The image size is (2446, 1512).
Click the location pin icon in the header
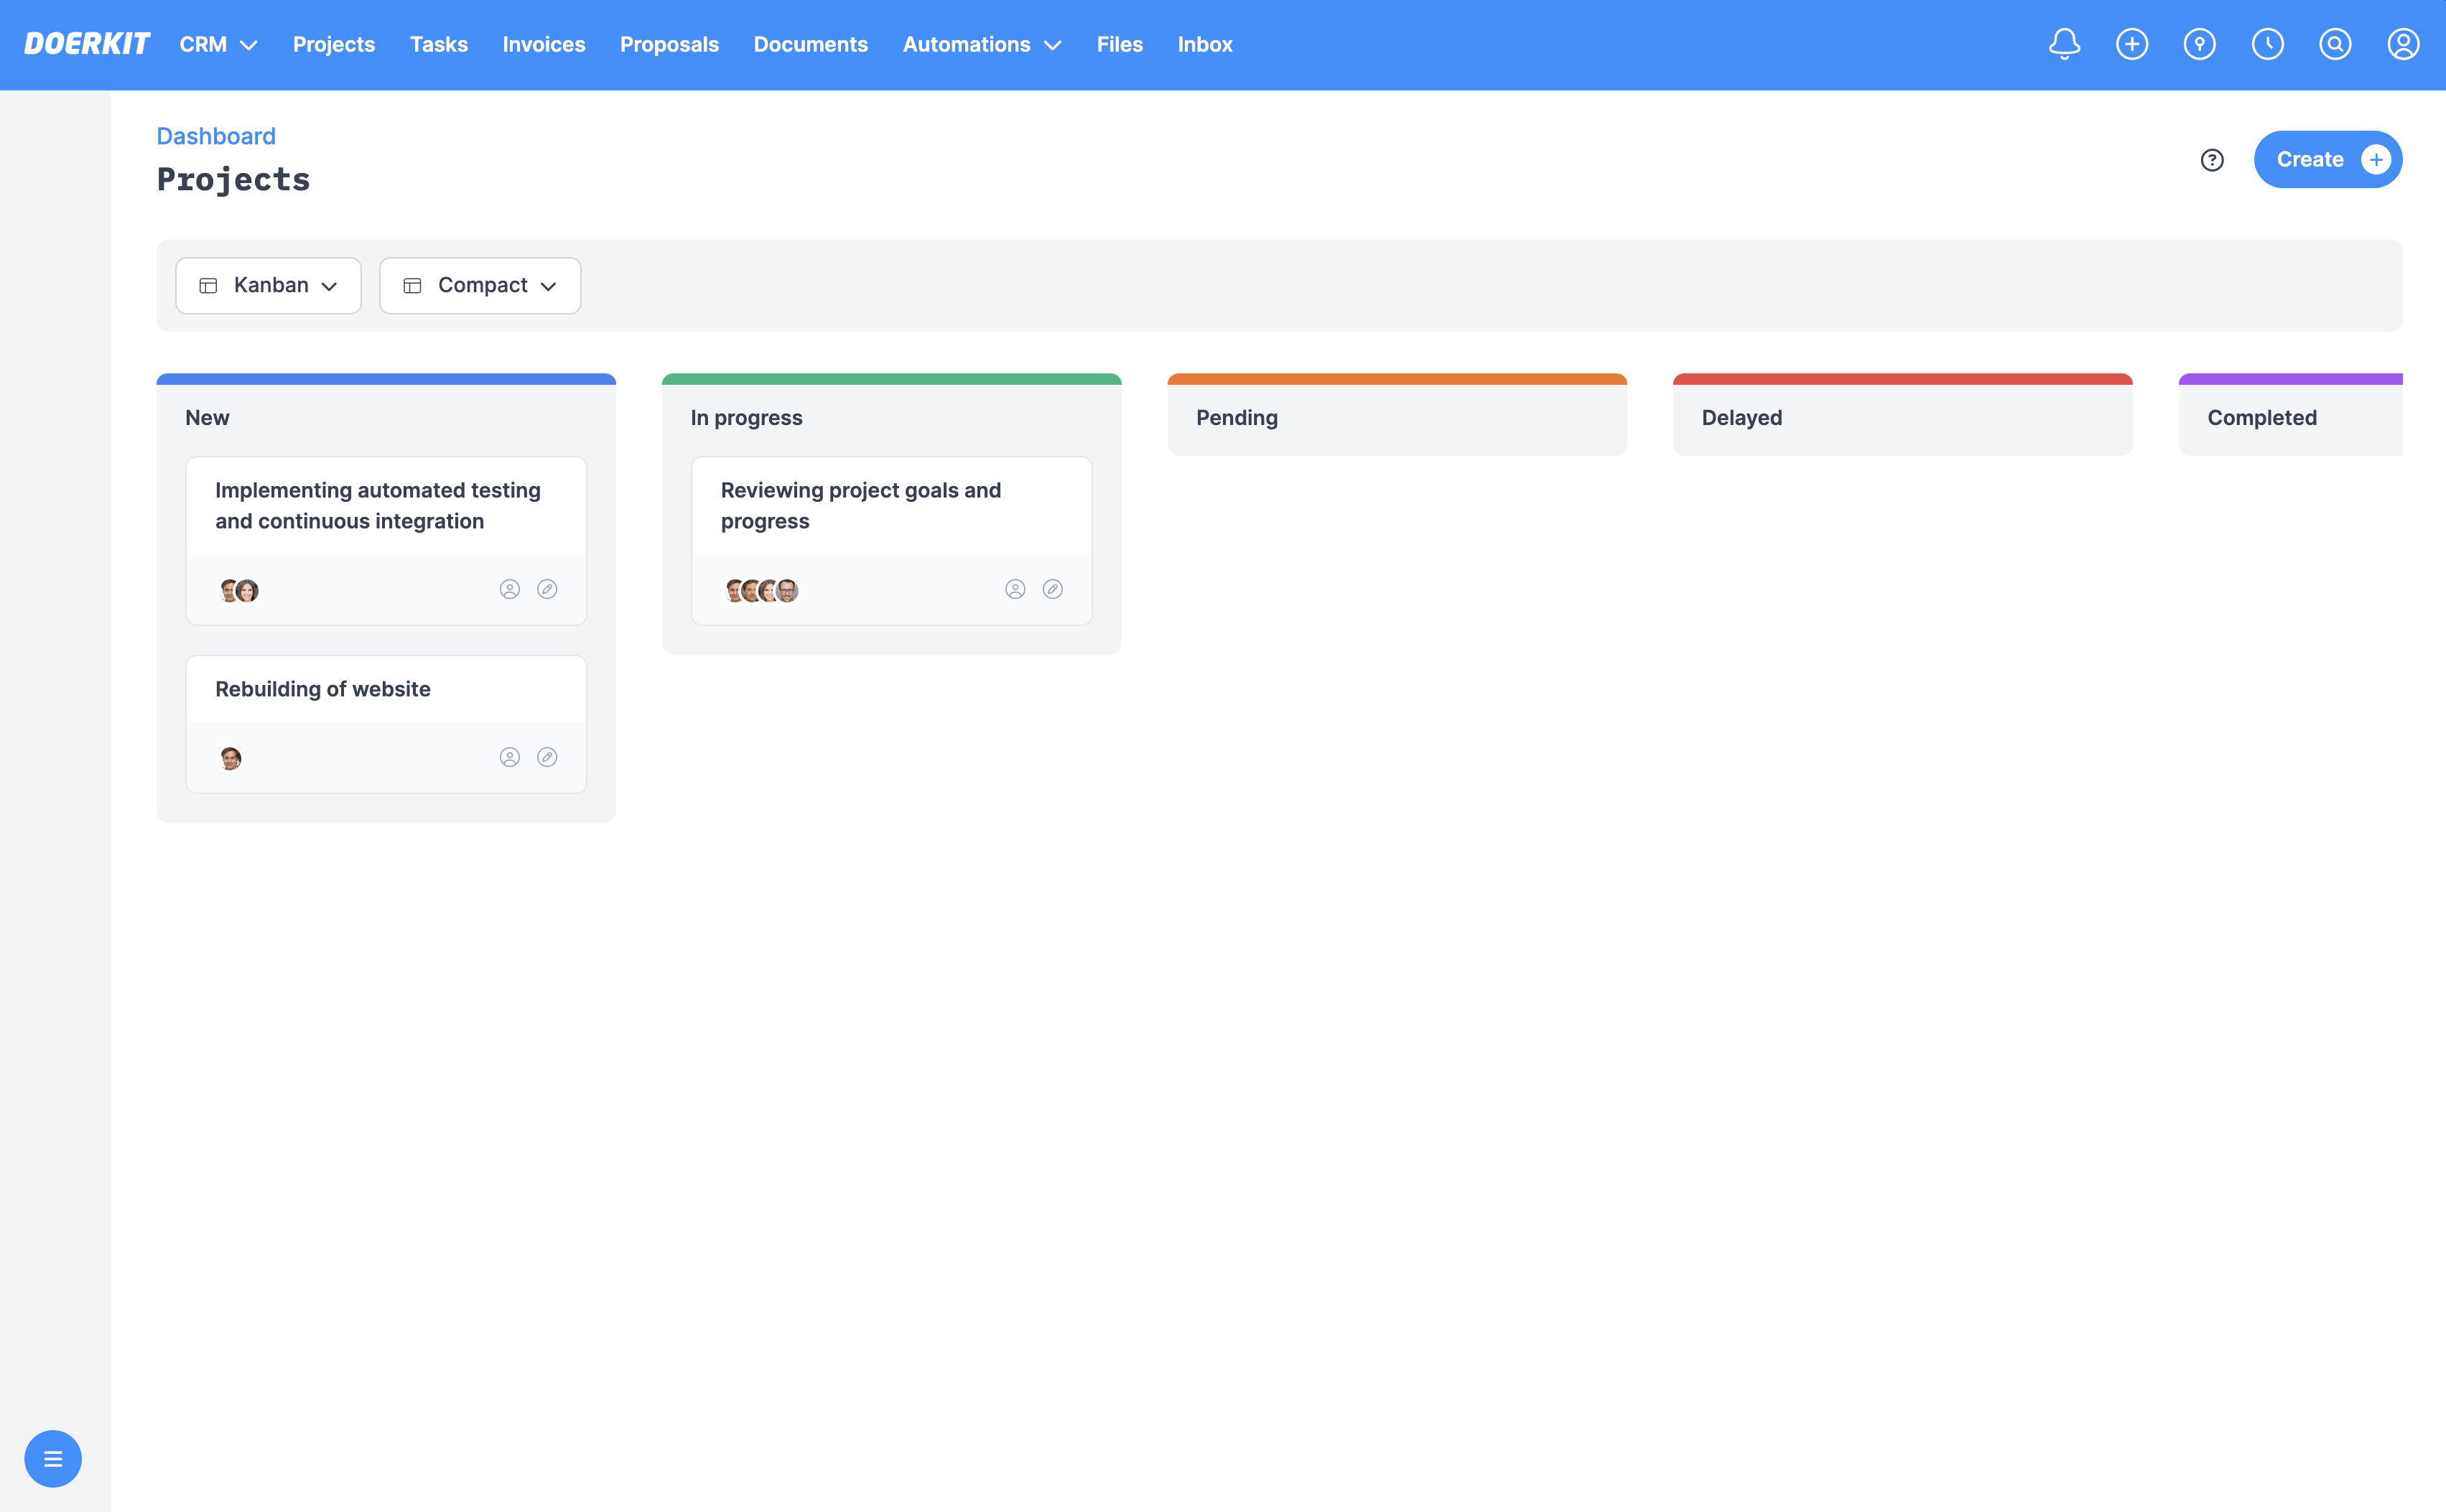pos(2199,44)
